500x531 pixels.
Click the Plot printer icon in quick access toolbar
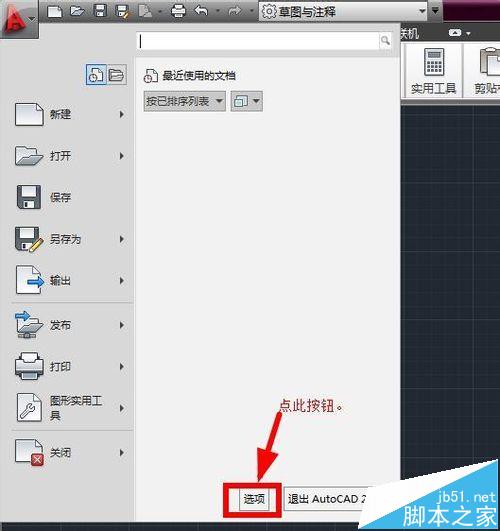coord(179,12)
